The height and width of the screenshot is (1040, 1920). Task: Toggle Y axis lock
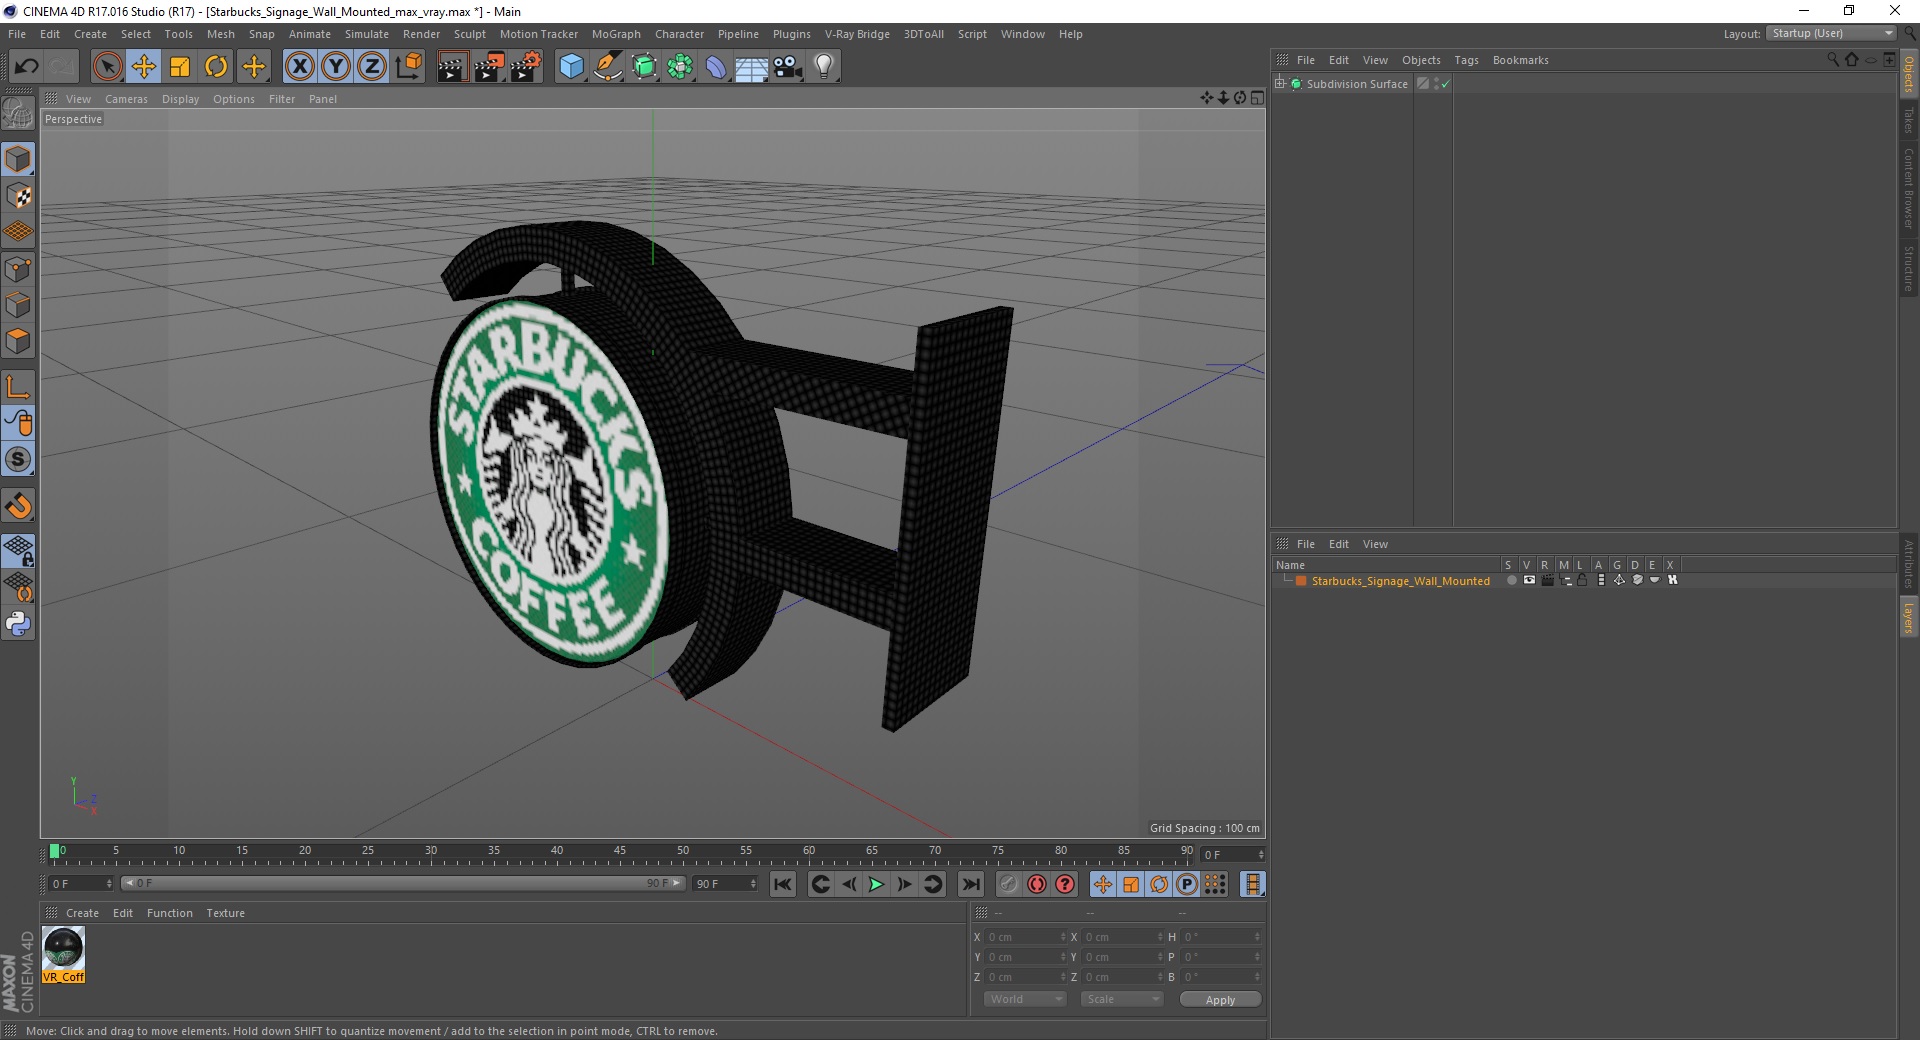[x=336, y=67]
